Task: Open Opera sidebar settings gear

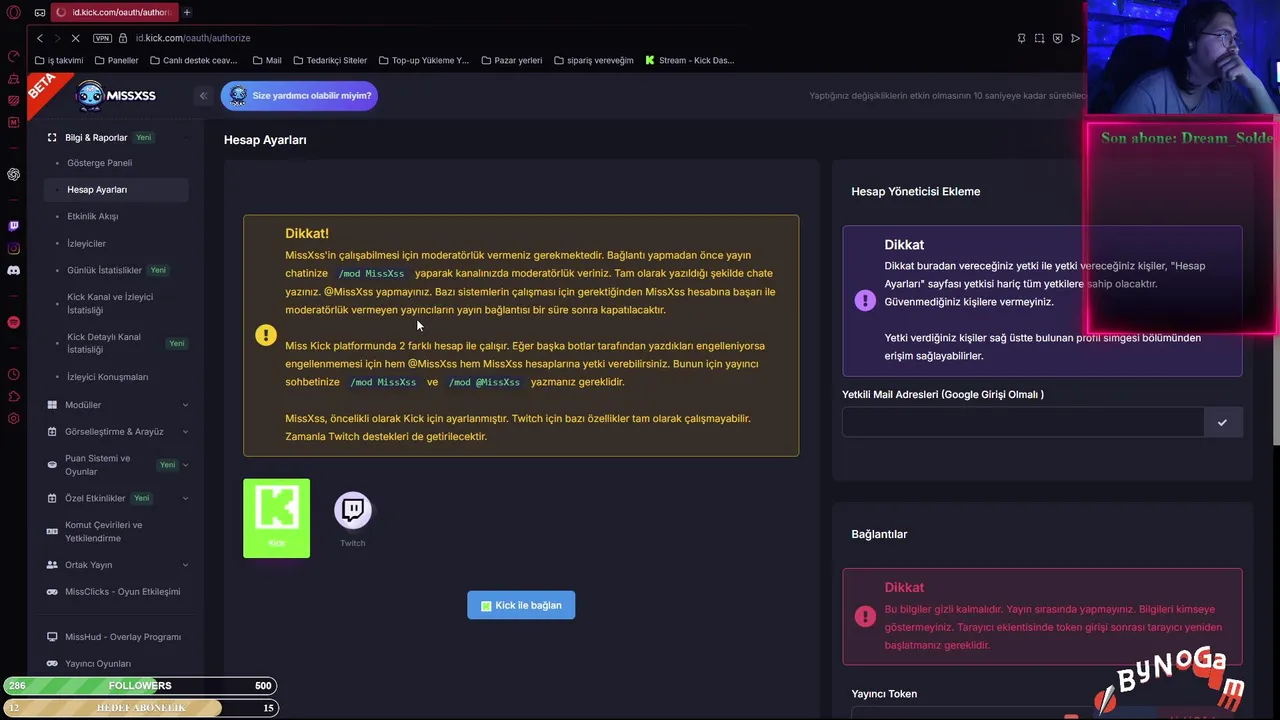Action: (13, 418)
